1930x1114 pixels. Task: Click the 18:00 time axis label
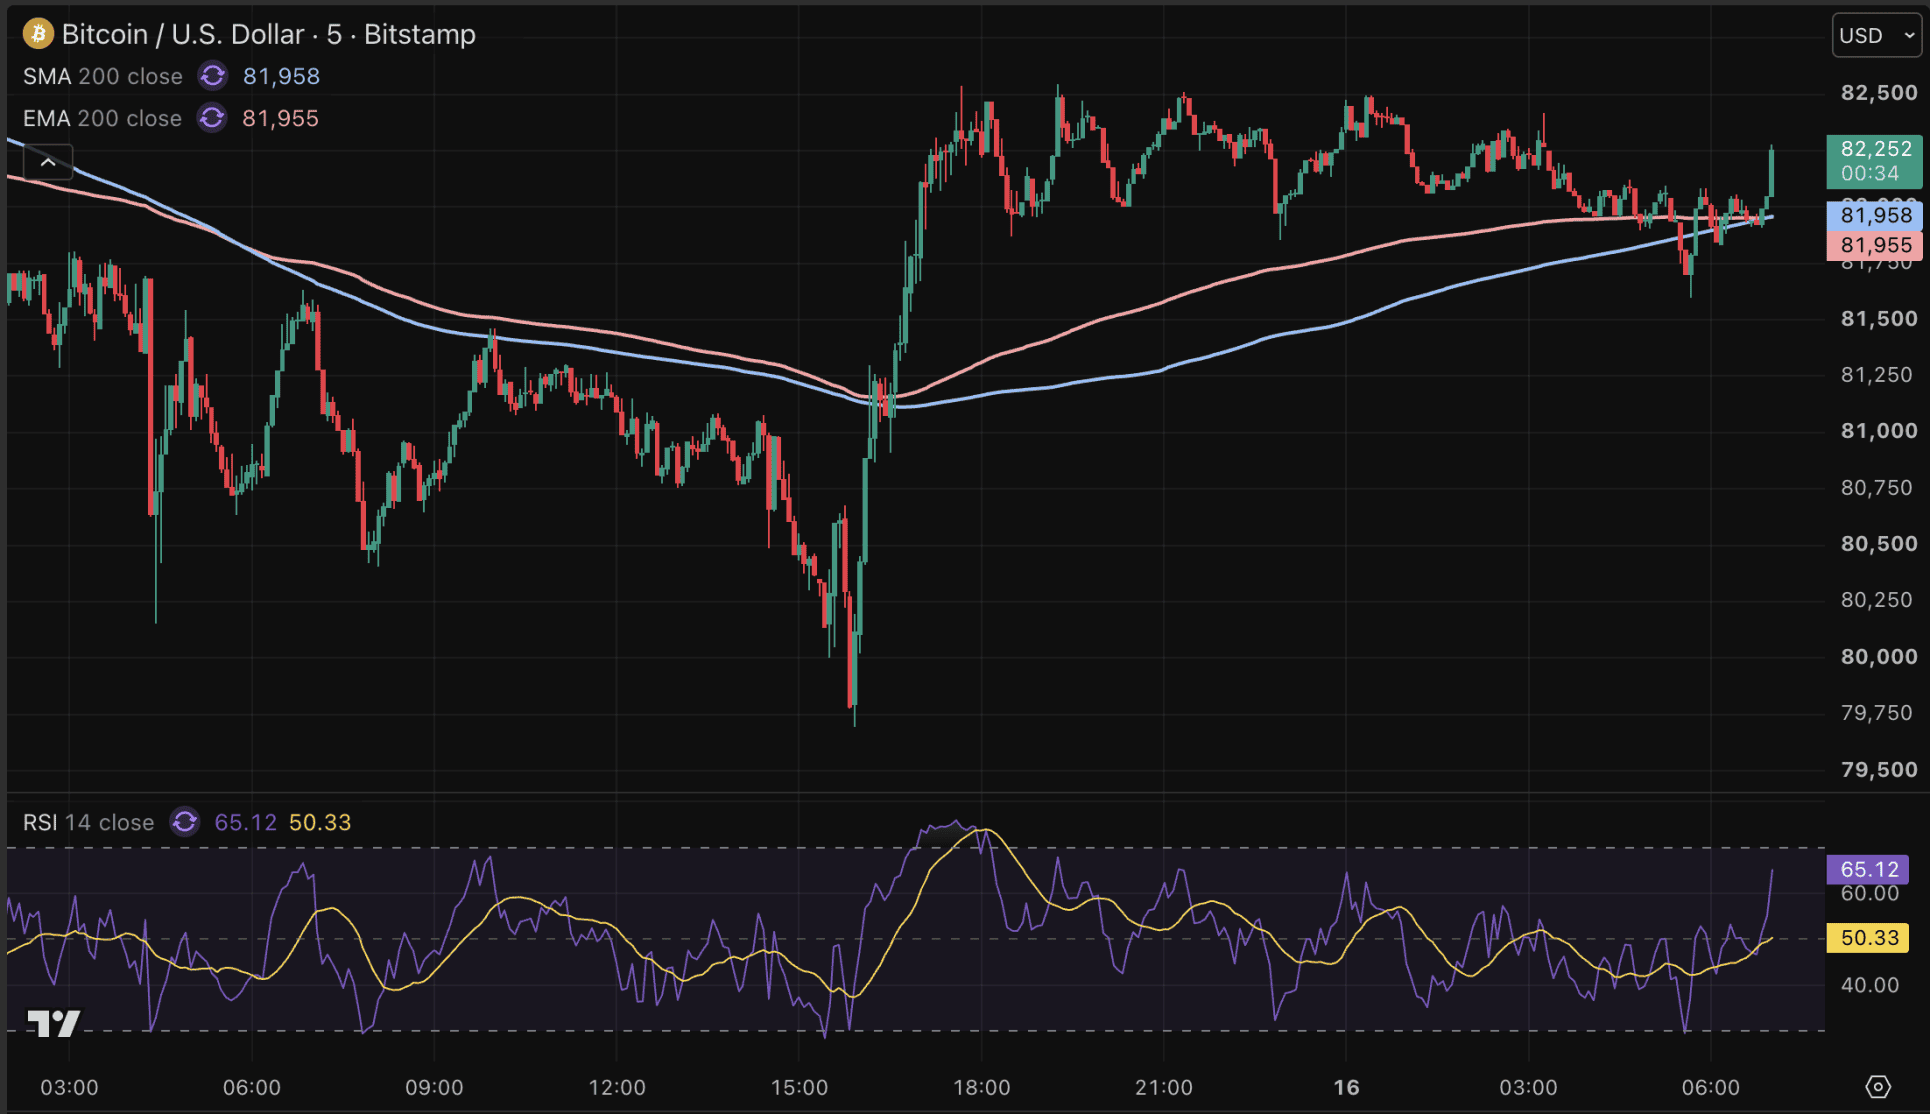[x=982, y=1087]
